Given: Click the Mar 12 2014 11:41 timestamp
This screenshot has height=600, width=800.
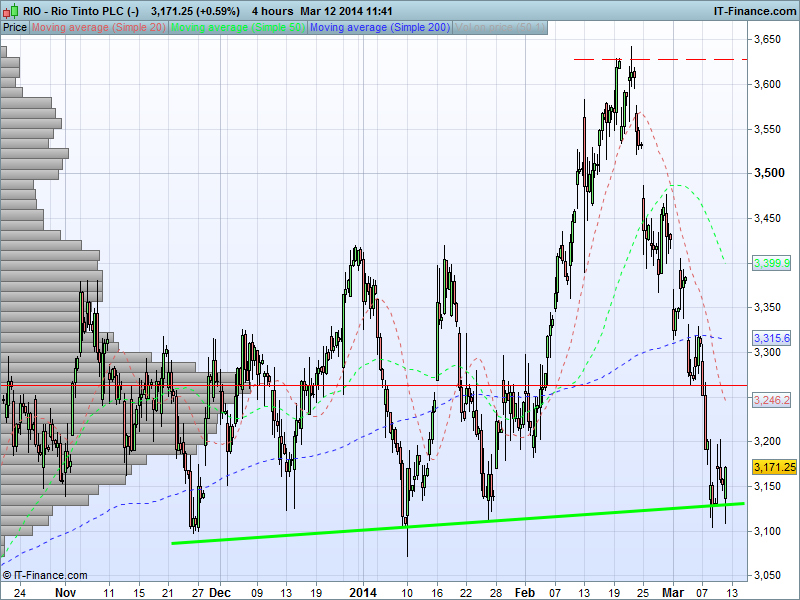Looking at the screenshot, I should click(x=346, y=11).
